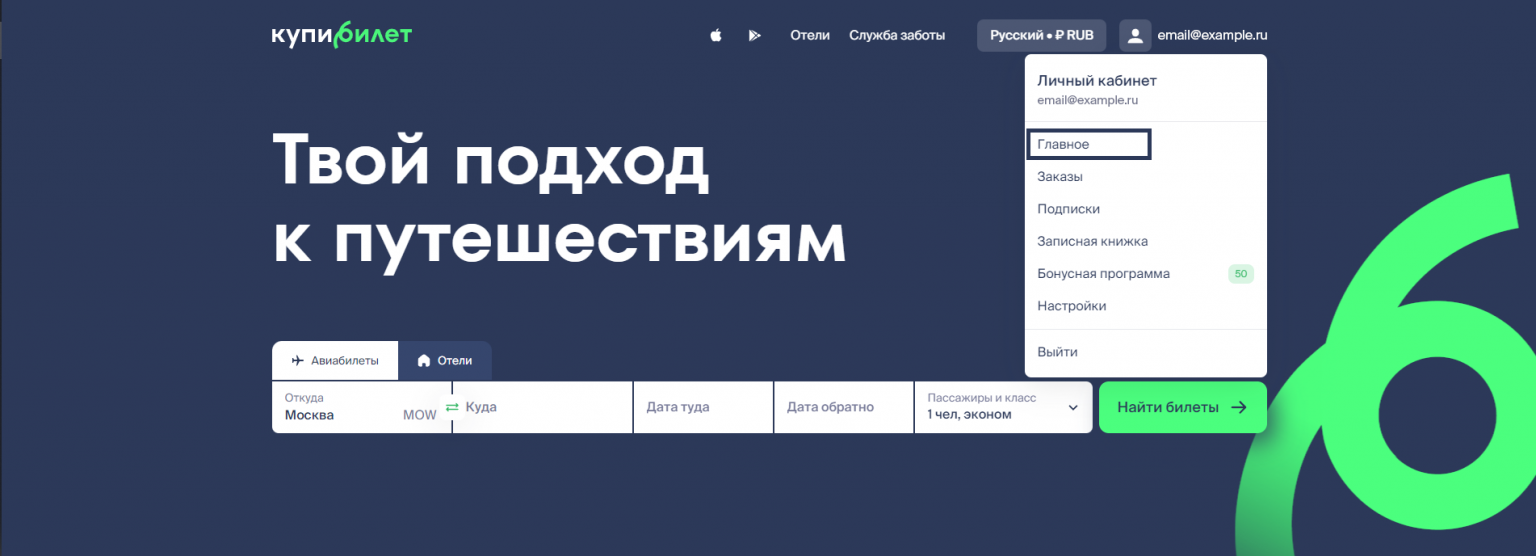Go to Подписки in the account menu
Screen dimensions: 1536x556
pyautogui.click(x=1068, y=209)
